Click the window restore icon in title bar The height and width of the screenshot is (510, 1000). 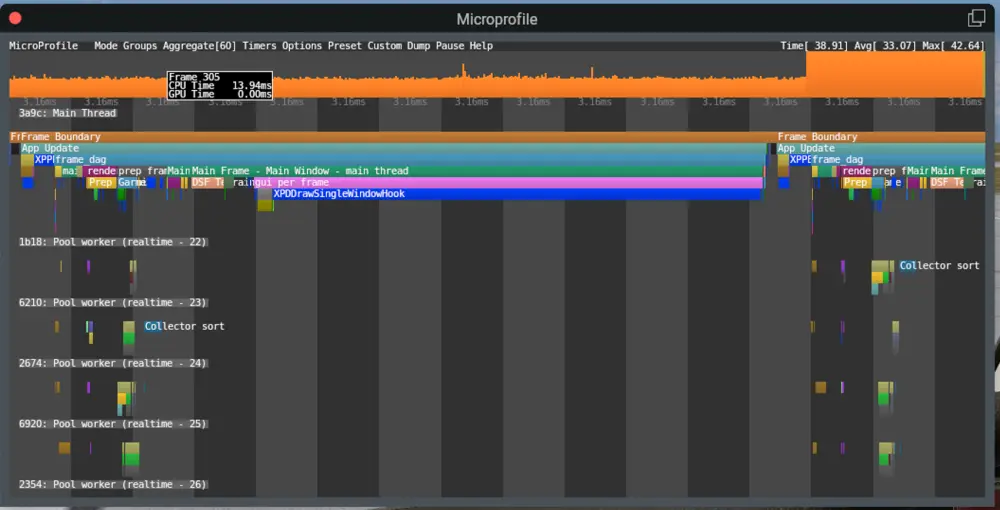click(976, 18)
